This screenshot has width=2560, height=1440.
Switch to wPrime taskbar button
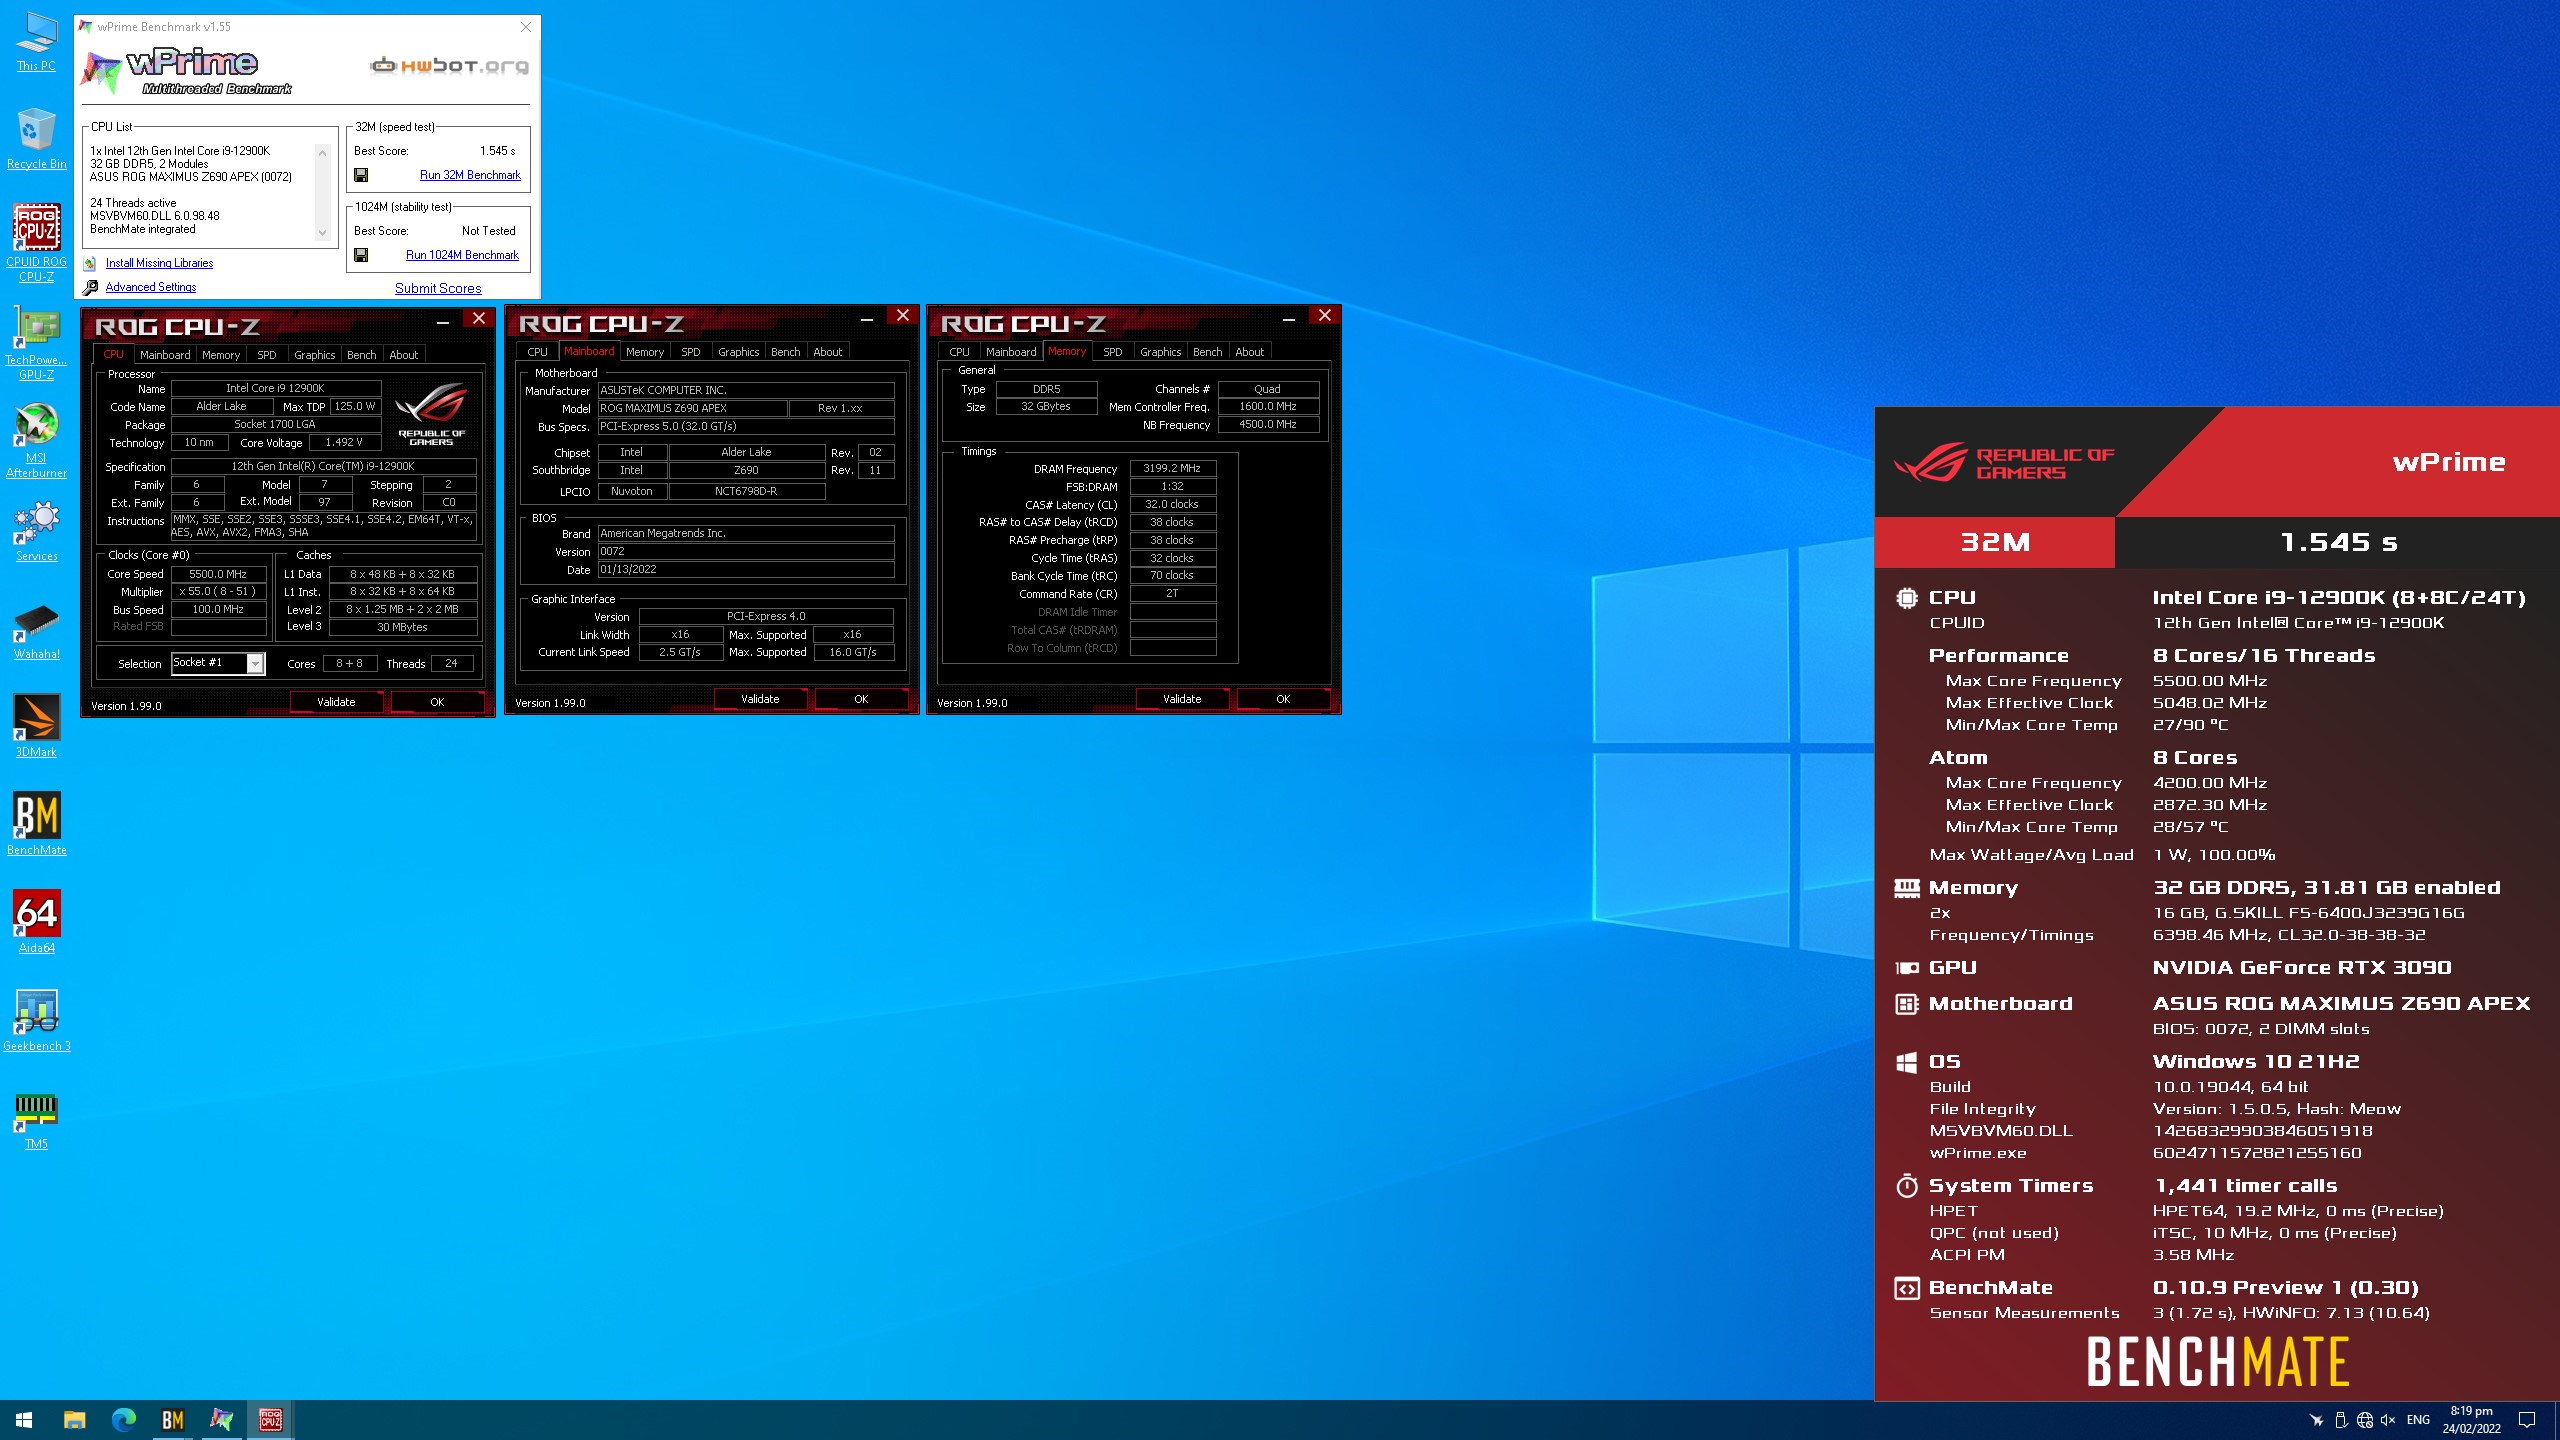pos(221,1420)
